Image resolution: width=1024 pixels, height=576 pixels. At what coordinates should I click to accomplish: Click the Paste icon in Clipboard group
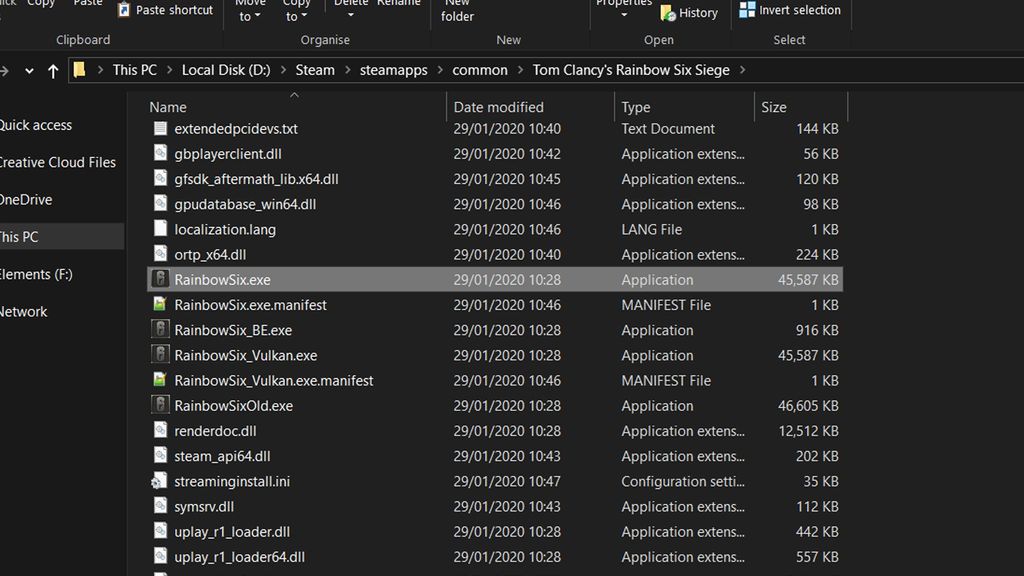click(x=88, y=4)
